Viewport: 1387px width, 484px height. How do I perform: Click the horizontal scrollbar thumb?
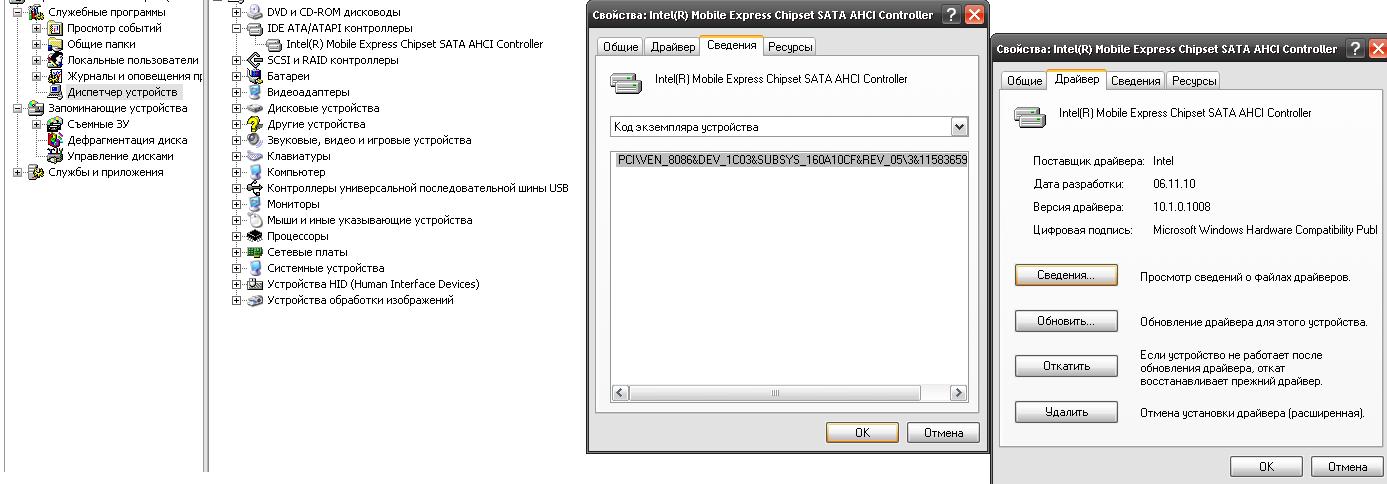click(773, 394)
